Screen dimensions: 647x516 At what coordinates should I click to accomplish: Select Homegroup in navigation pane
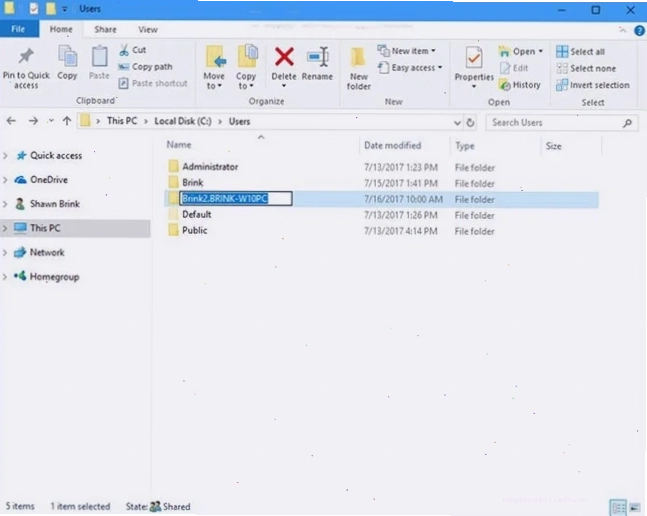point(47,277)
